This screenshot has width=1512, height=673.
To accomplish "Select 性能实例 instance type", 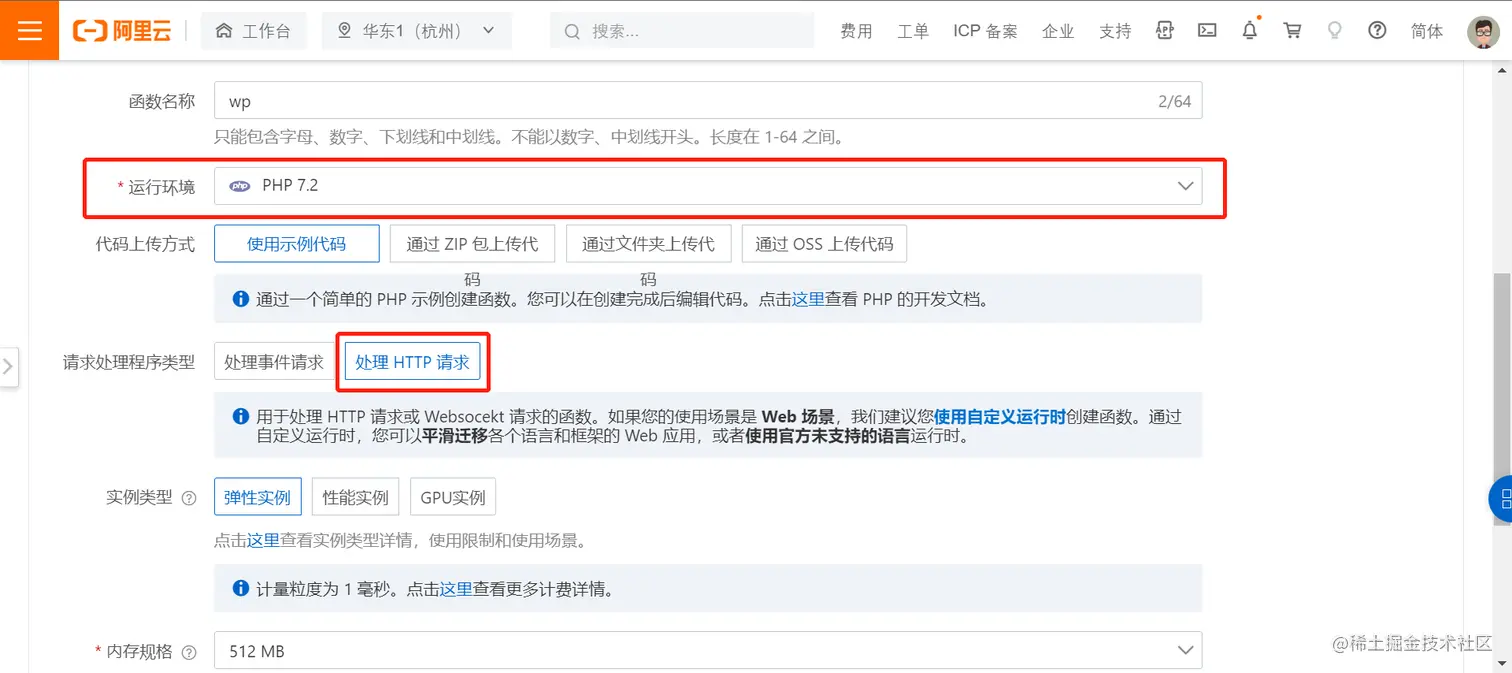I will [355, 497].
